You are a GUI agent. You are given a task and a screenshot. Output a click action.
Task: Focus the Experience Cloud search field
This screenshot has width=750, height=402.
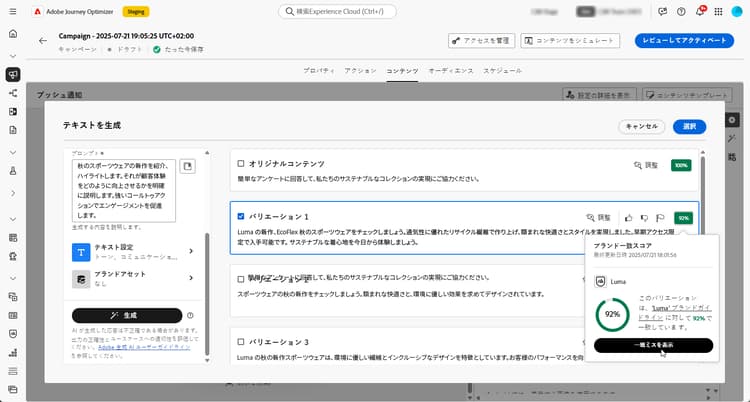tap(337, 11)
